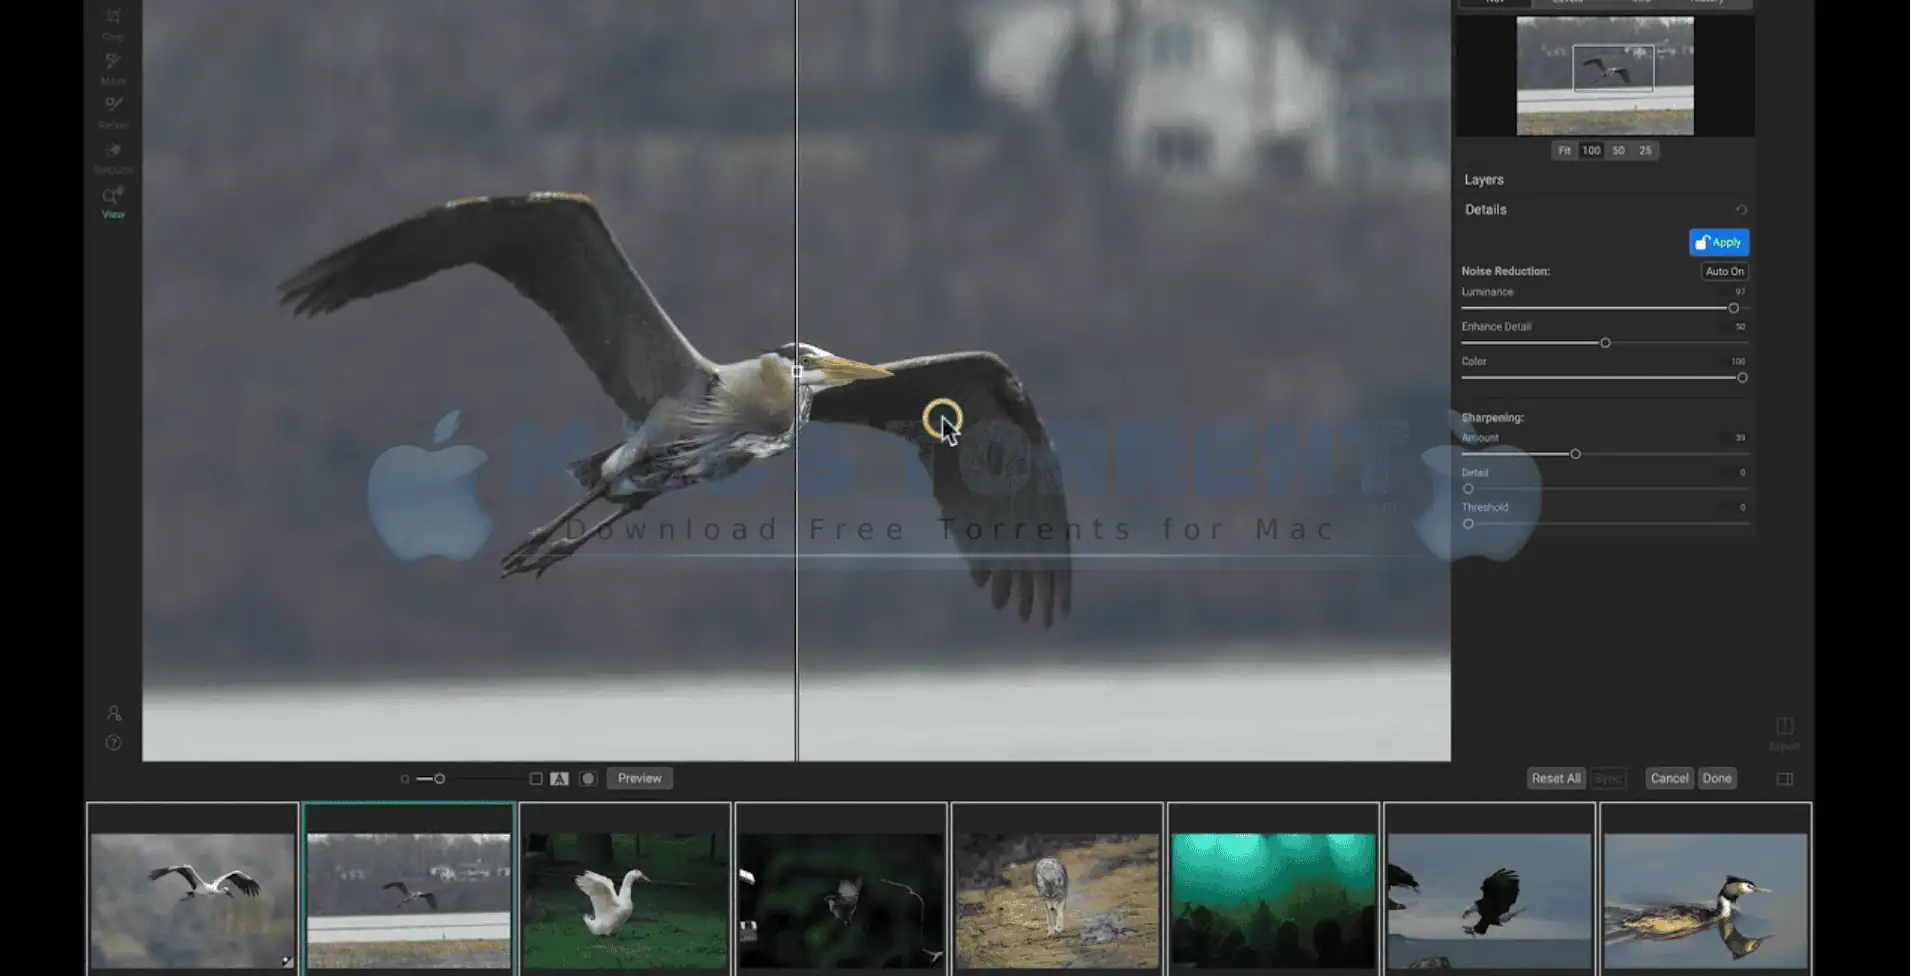Click the Sharpening Detail slider handle

click(1468, 489)
